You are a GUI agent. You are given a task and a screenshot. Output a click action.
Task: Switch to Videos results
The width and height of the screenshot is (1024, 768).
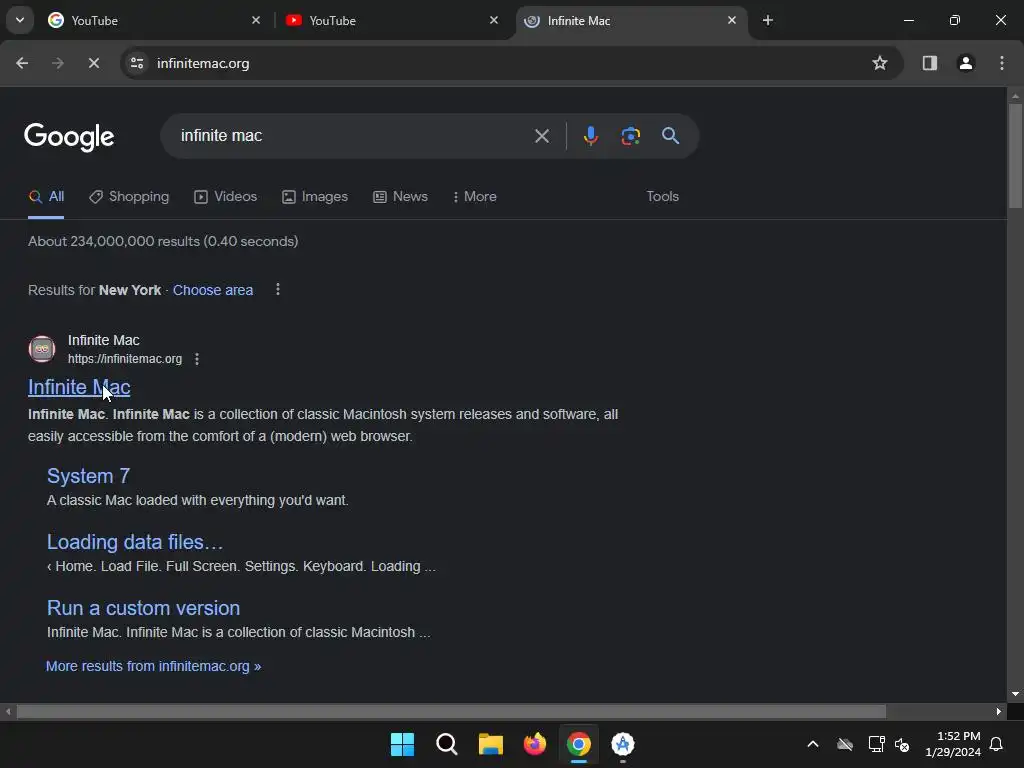pyautogui.click(x=225, y=197)
